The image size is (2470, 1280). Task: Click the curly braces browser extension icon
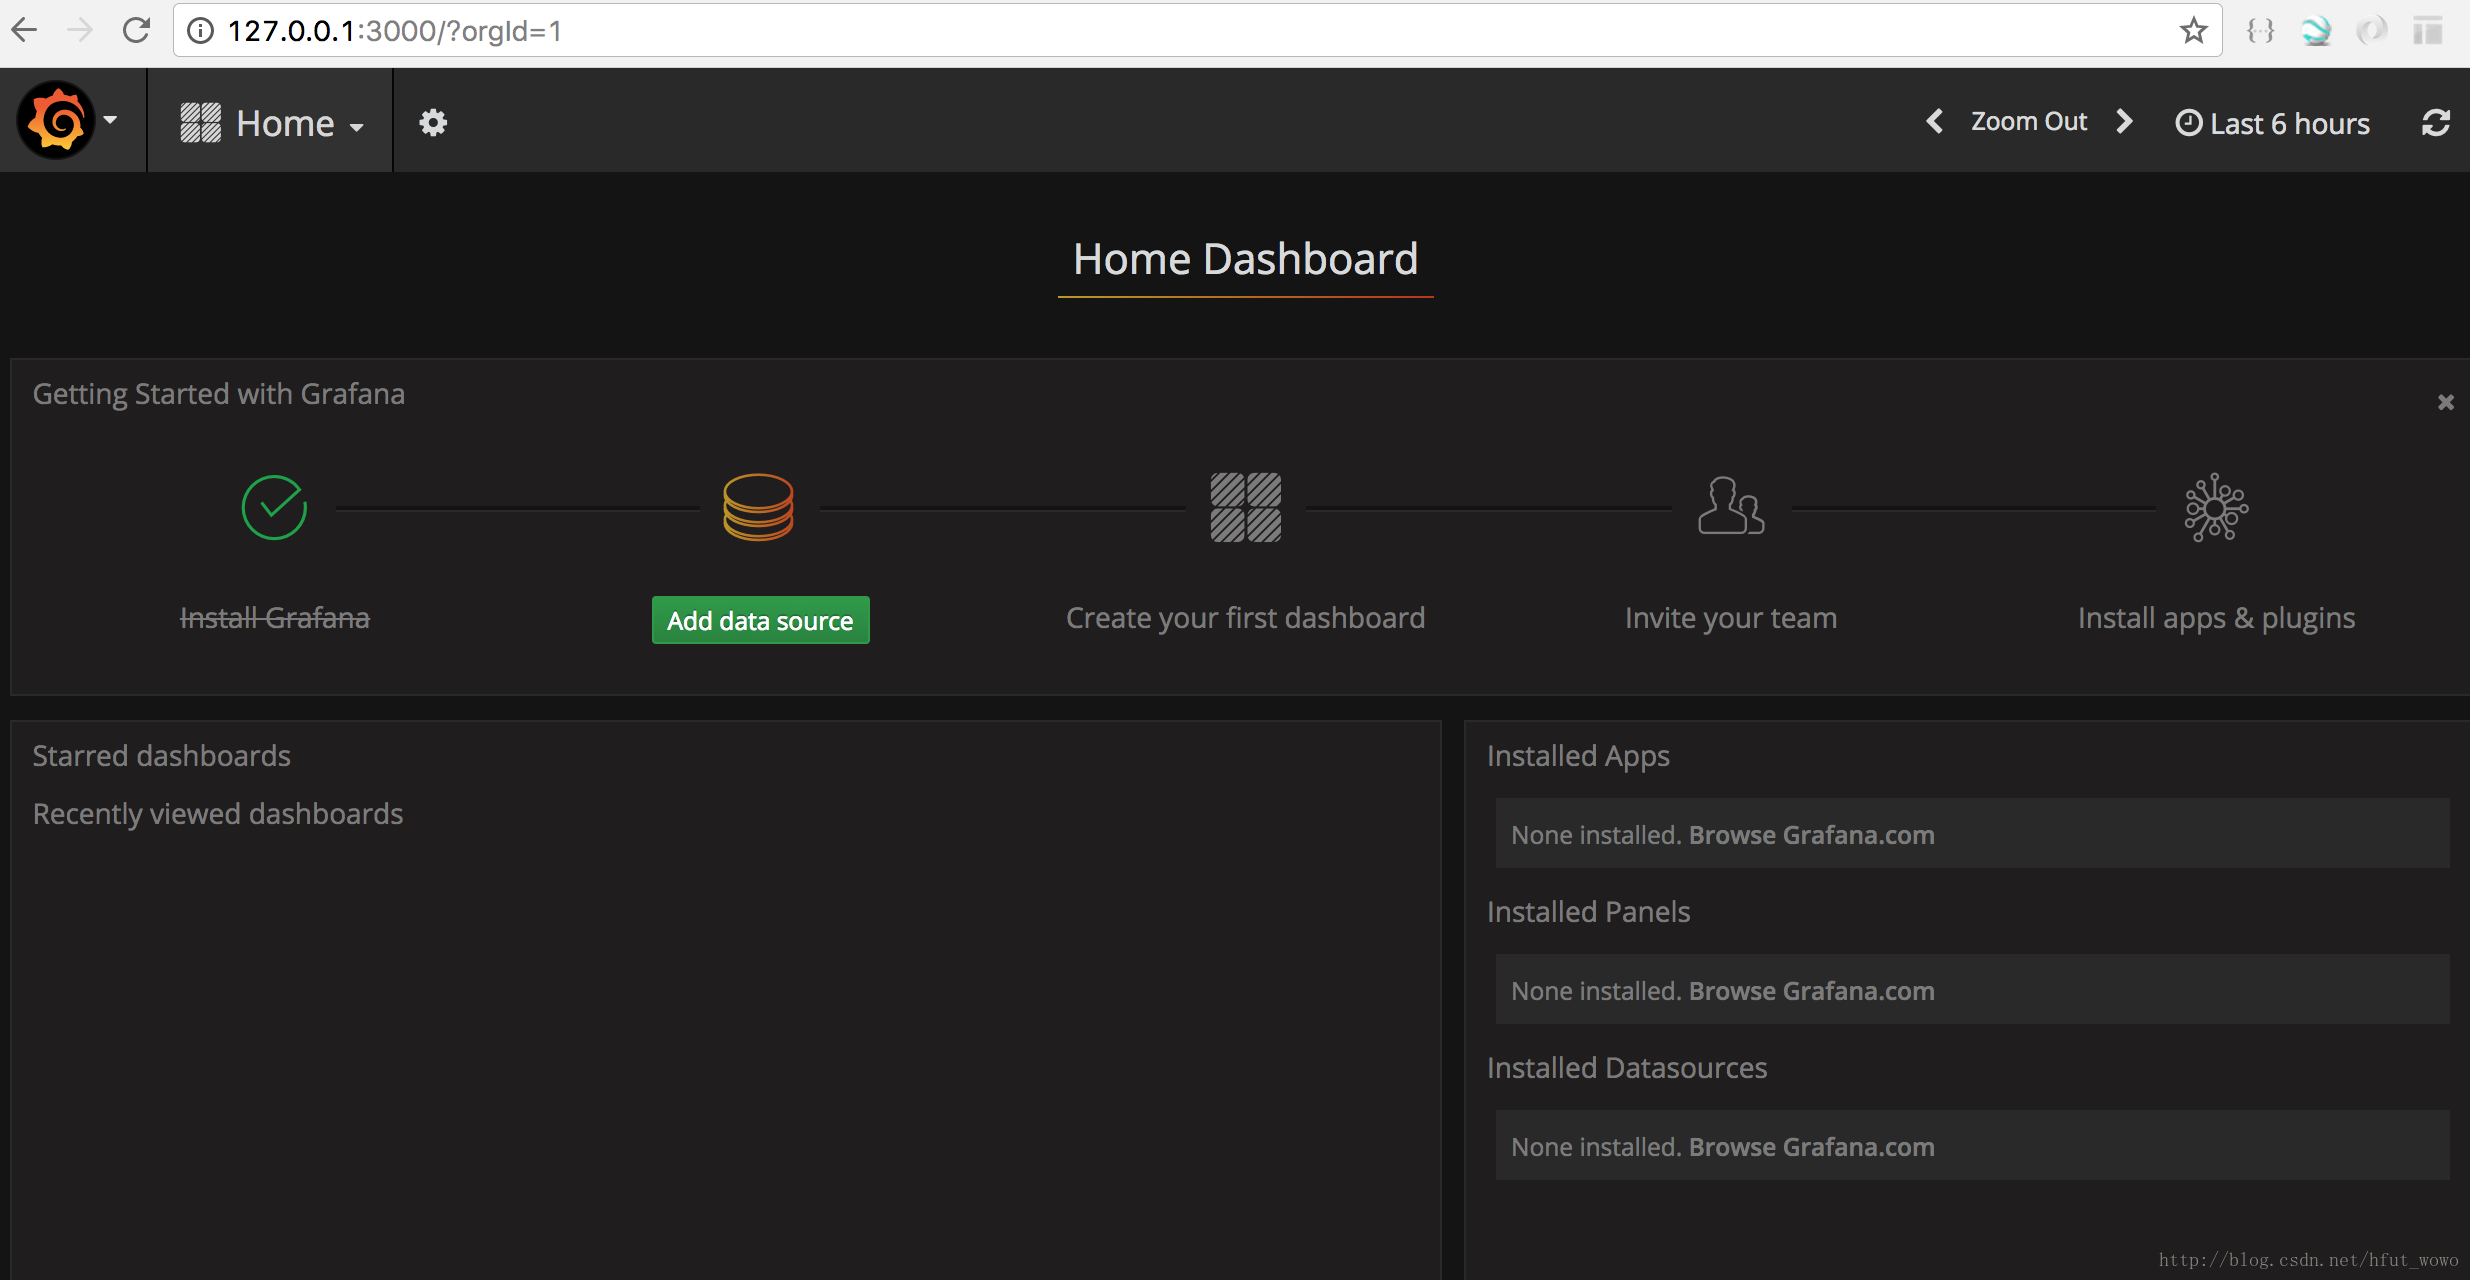[2260, 31]
